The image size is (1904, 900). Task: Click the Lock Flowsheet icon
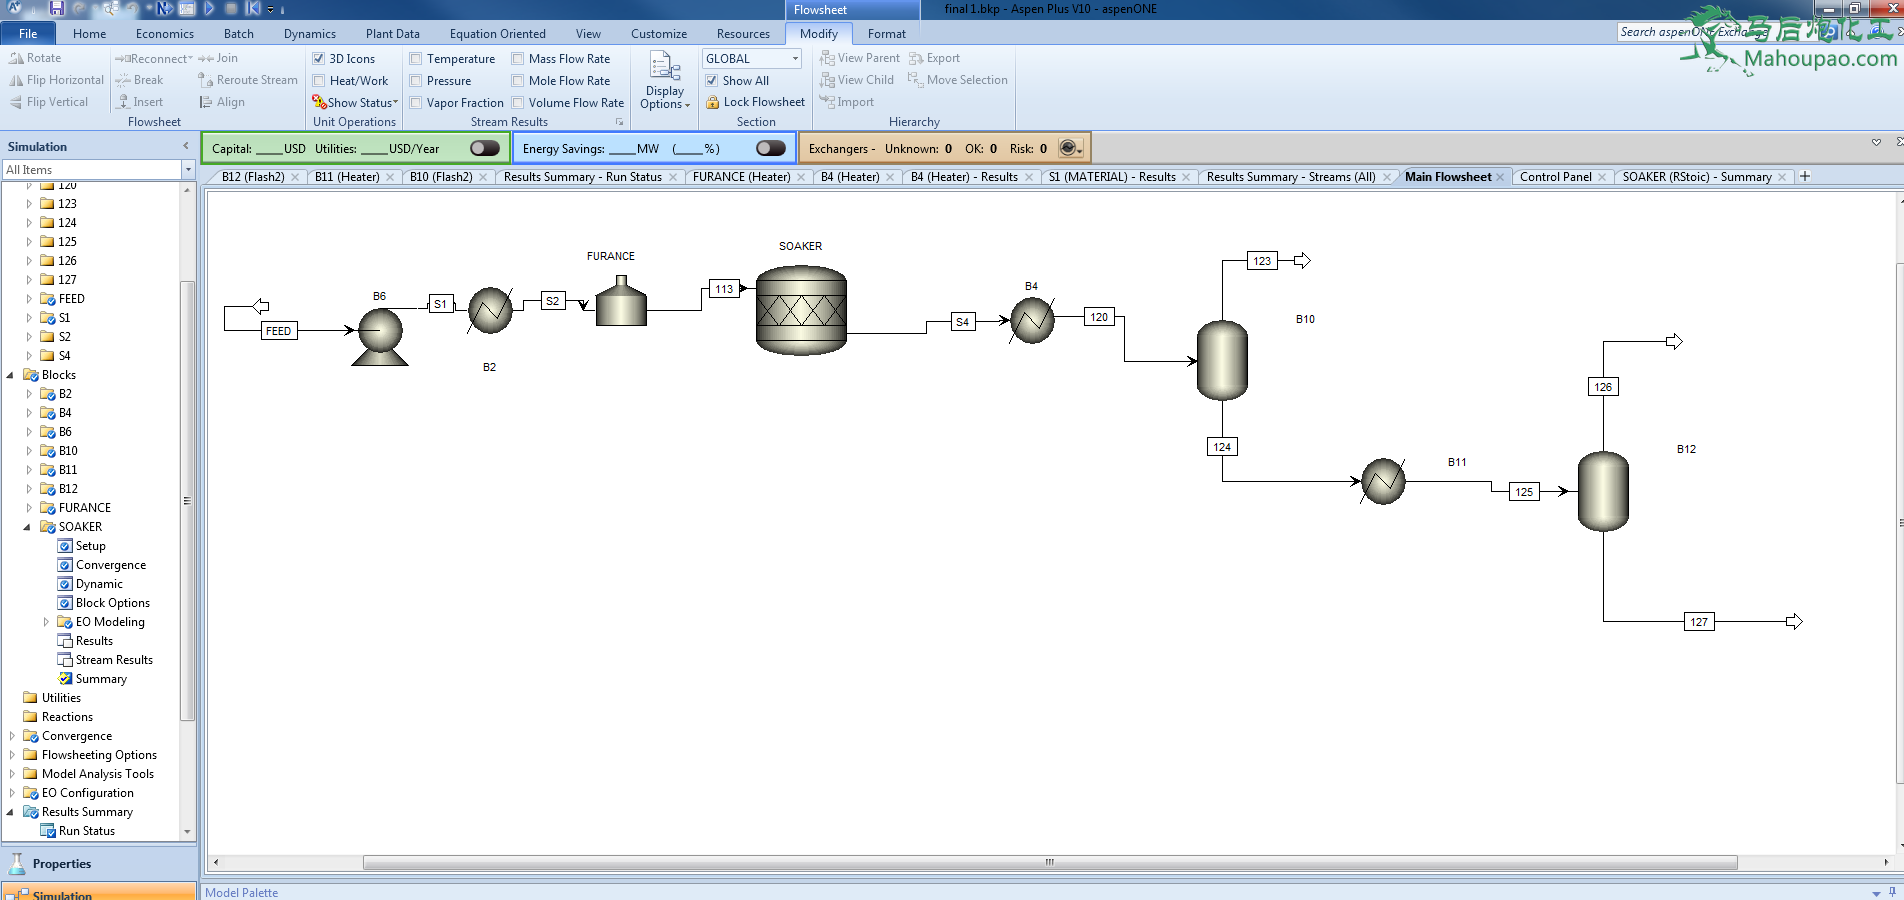(x=713, y=102)
